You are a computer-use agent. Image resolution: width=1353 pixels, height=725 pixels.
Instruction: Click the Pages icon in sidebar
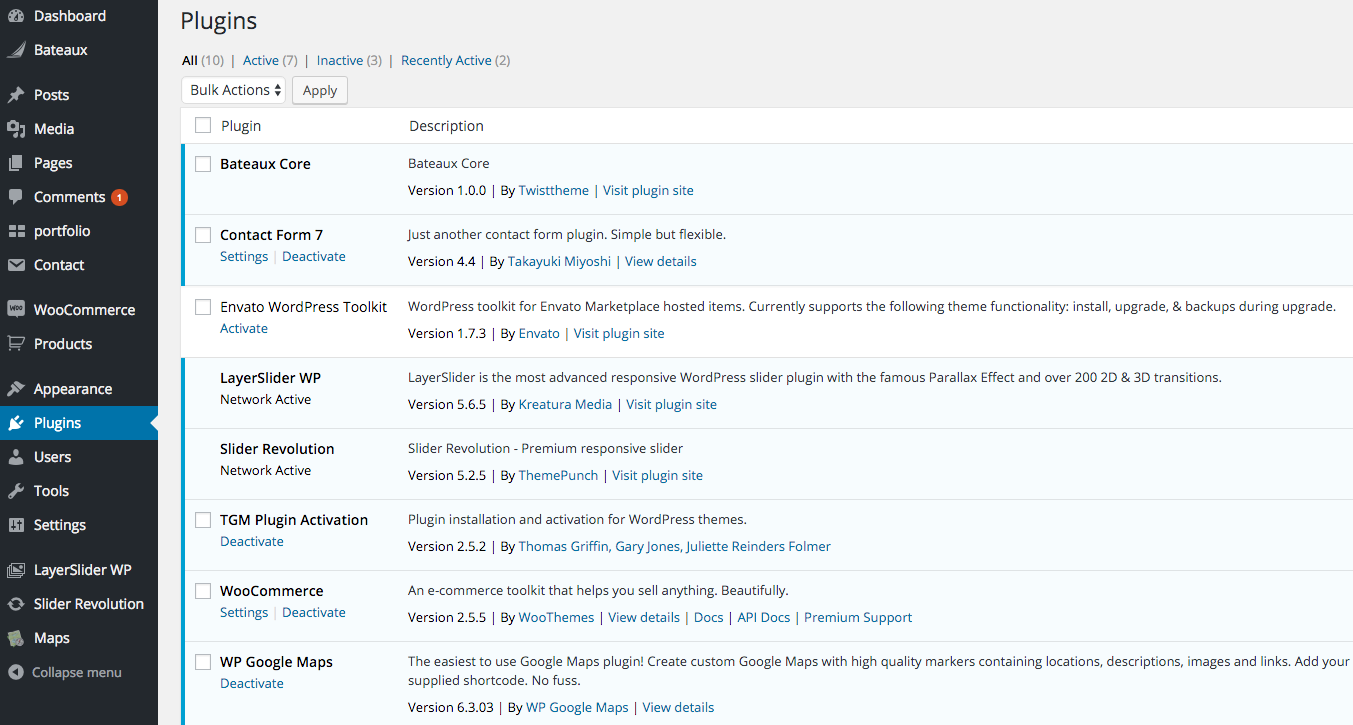pyautogui.click(x=16, y=163)
